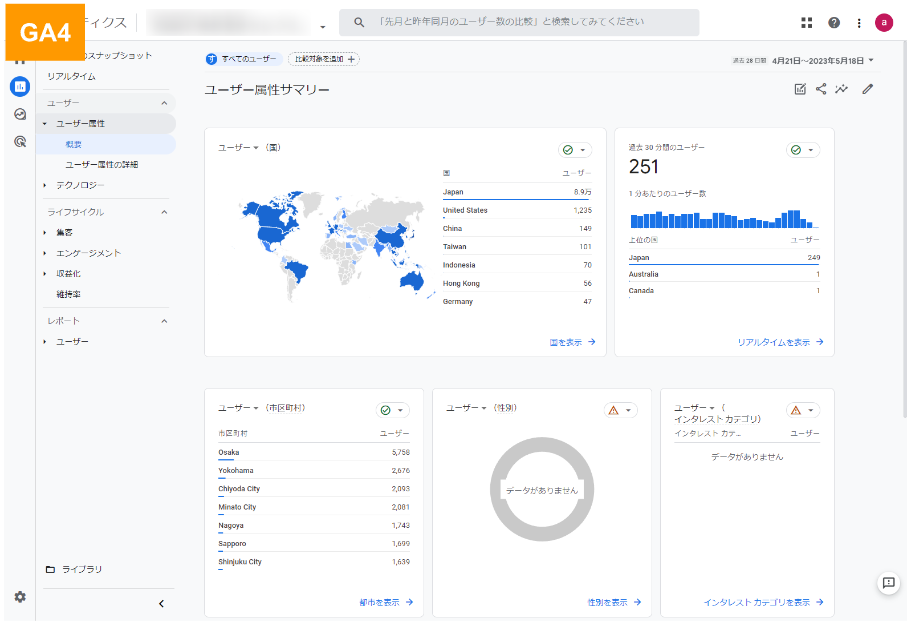Open Reports icon in left rail

pos(20,87)
